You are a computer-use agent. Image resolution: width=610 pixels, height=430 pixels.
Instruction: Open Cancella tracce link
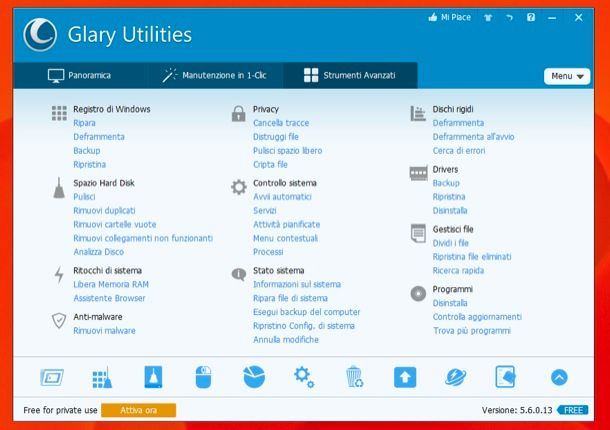point(281,123)
